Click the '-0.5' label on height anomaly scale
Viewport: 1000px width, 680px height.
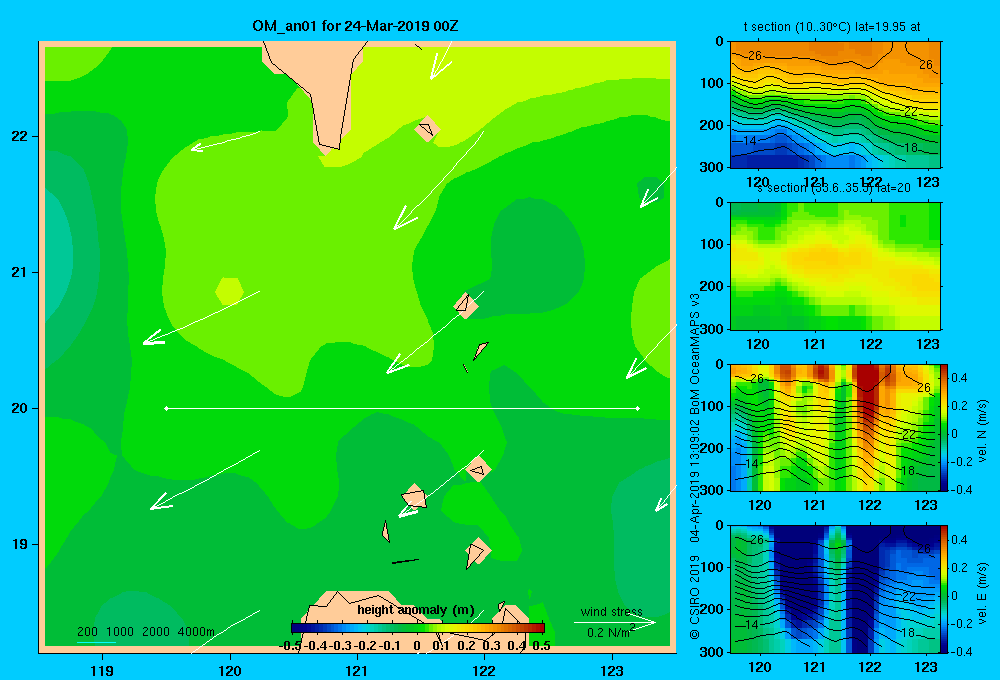pos(290,646)
